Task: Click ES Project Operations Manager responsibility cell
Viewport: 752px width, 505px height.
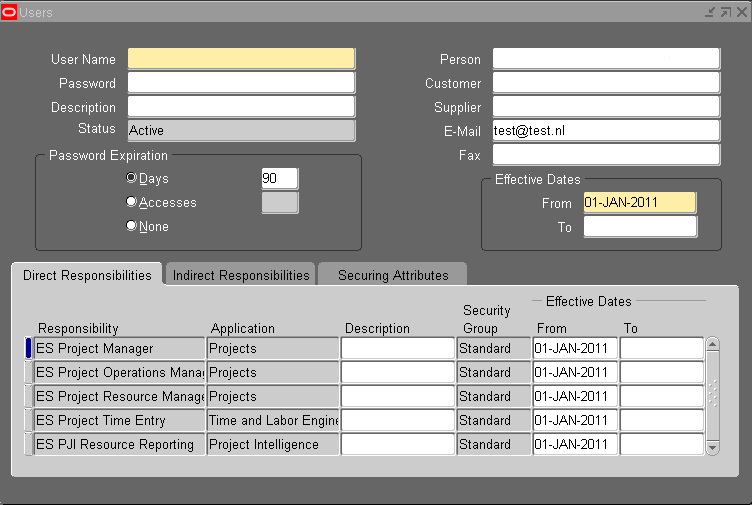Action: 119,372
